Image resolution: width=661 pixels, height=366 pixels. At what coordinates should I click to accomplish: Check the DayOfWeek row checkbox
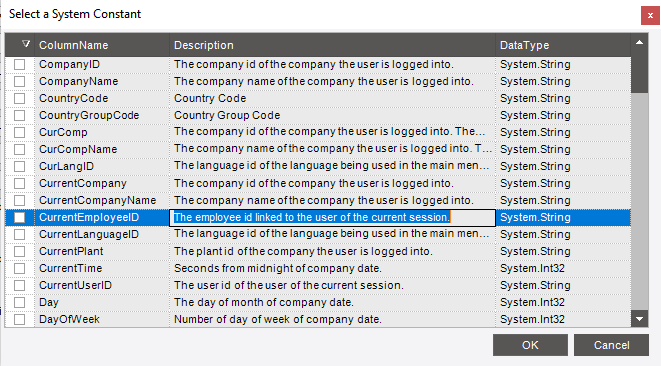pos(19,319)
